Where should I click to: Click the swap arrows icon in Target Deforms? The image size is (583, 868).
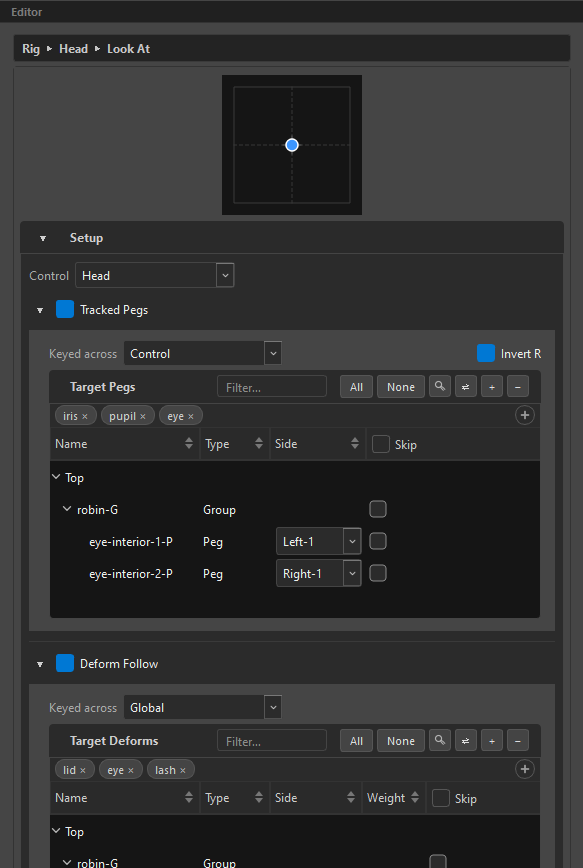(466, 740)
